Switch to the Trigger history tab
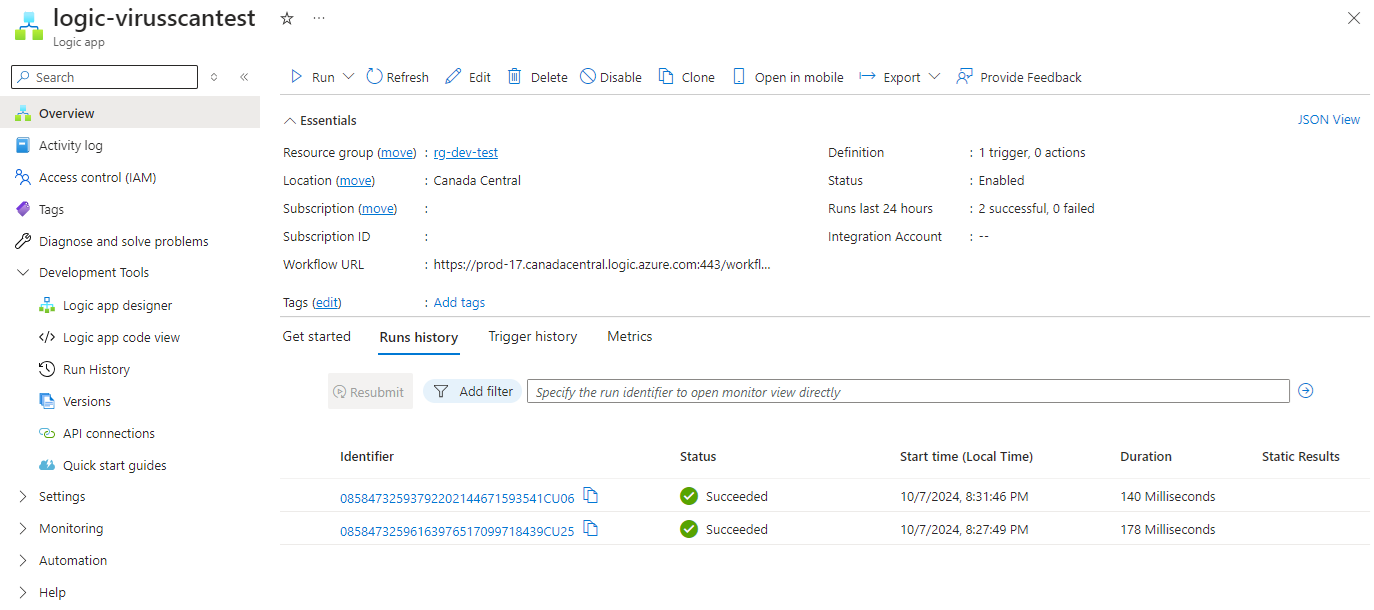The height and width of the screenshot is (610, 1374). pos(533,337)
